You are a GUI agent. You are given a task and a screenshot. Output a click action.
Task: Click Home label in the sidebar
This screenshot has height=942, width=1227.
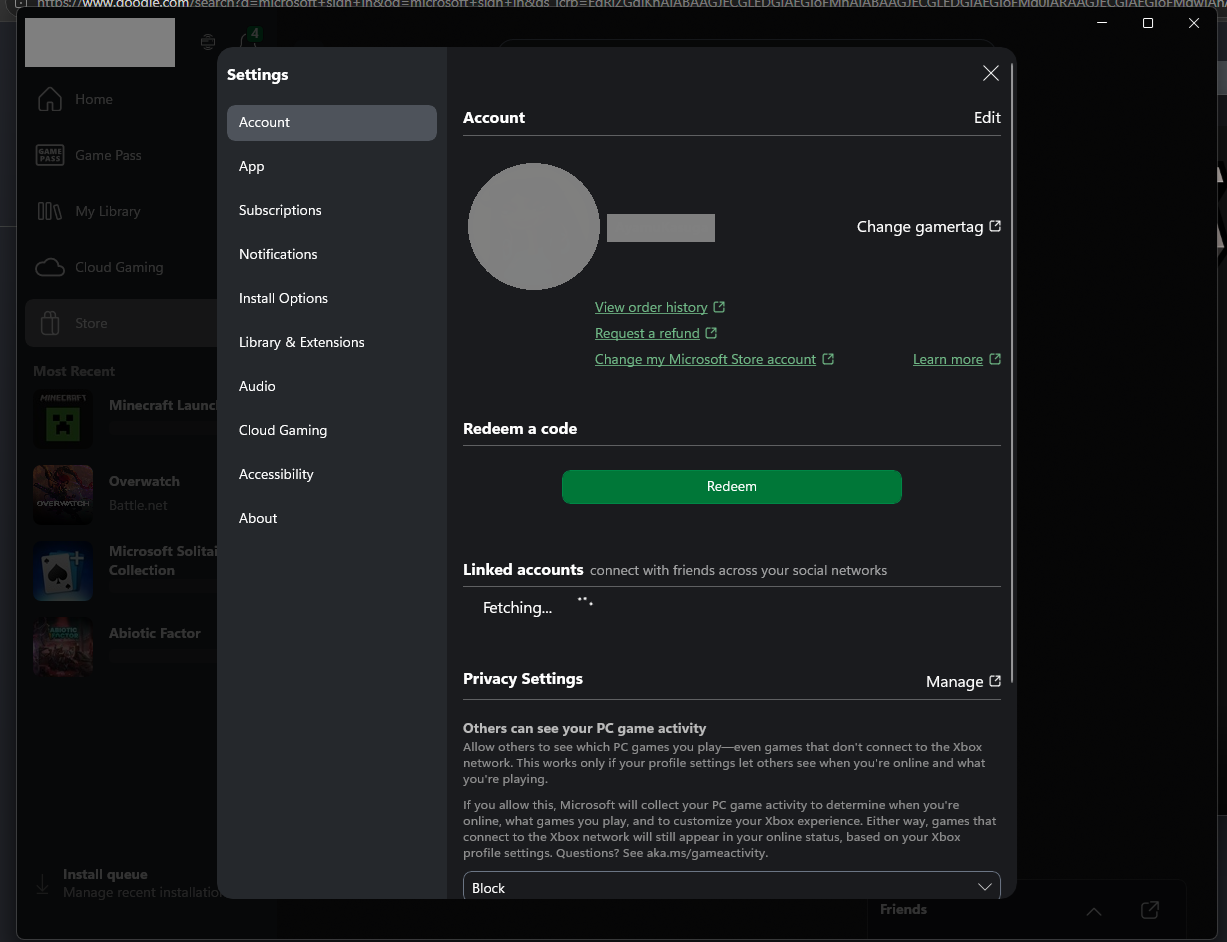94,99
